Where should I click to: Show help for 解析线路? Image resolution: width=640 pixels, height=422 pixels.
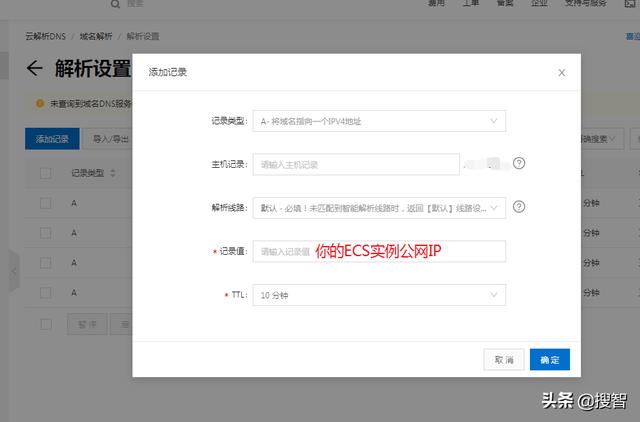519,207
